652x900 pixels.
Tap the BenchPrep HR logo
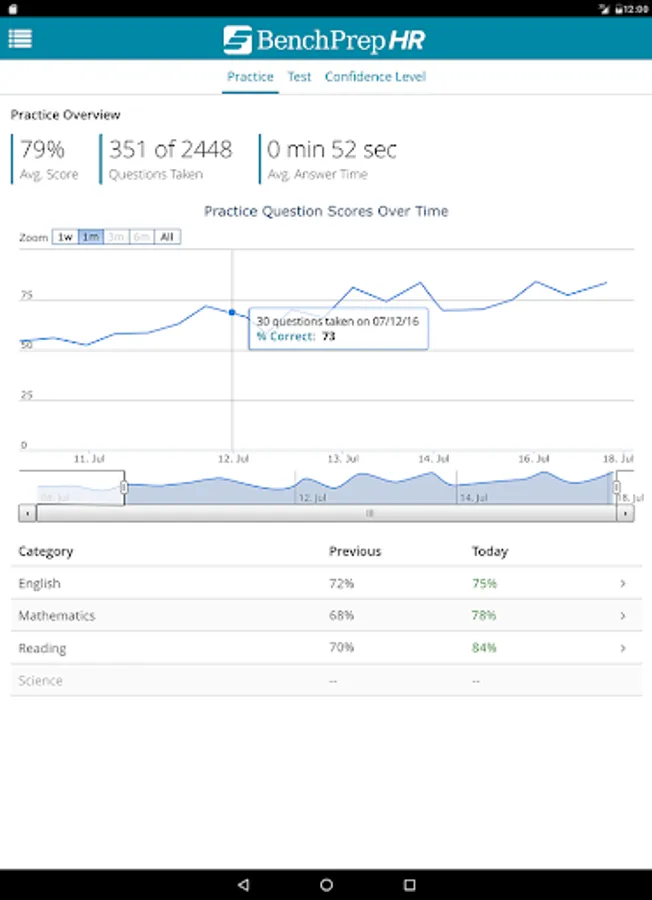(324, 40)
